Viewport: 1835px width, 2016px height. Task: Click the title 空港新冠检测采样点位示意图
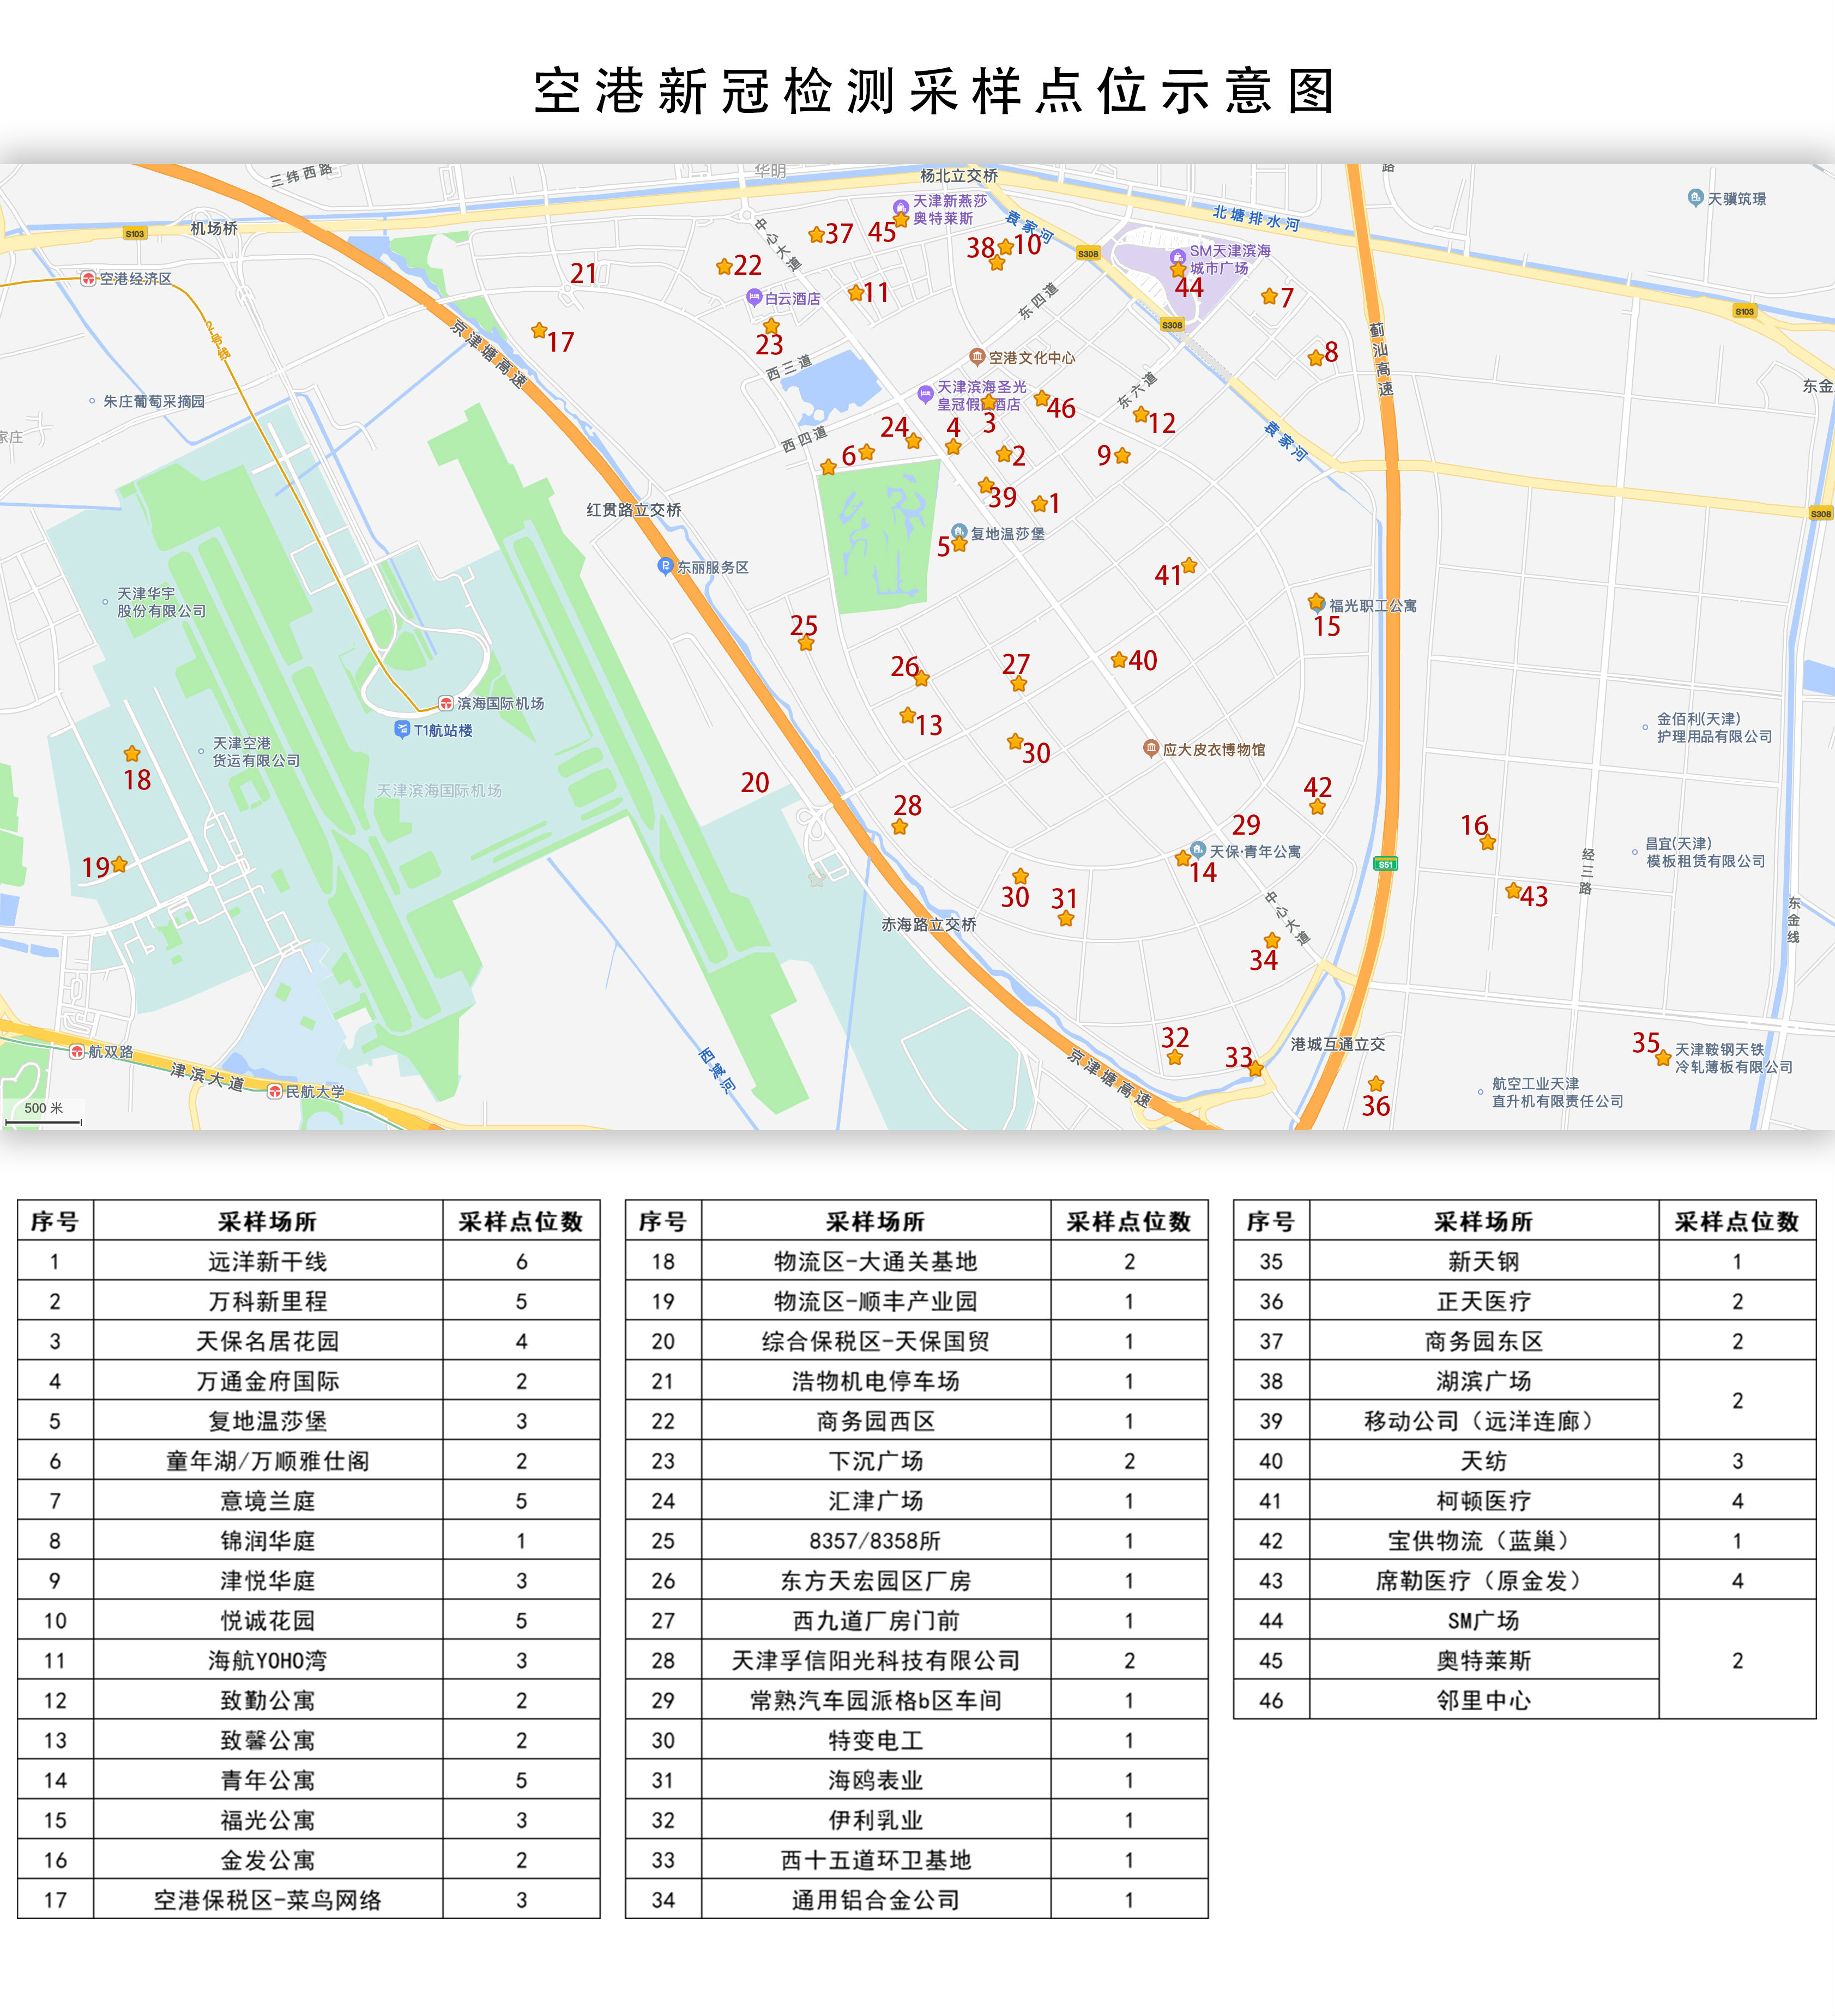[x=935, y=91]
